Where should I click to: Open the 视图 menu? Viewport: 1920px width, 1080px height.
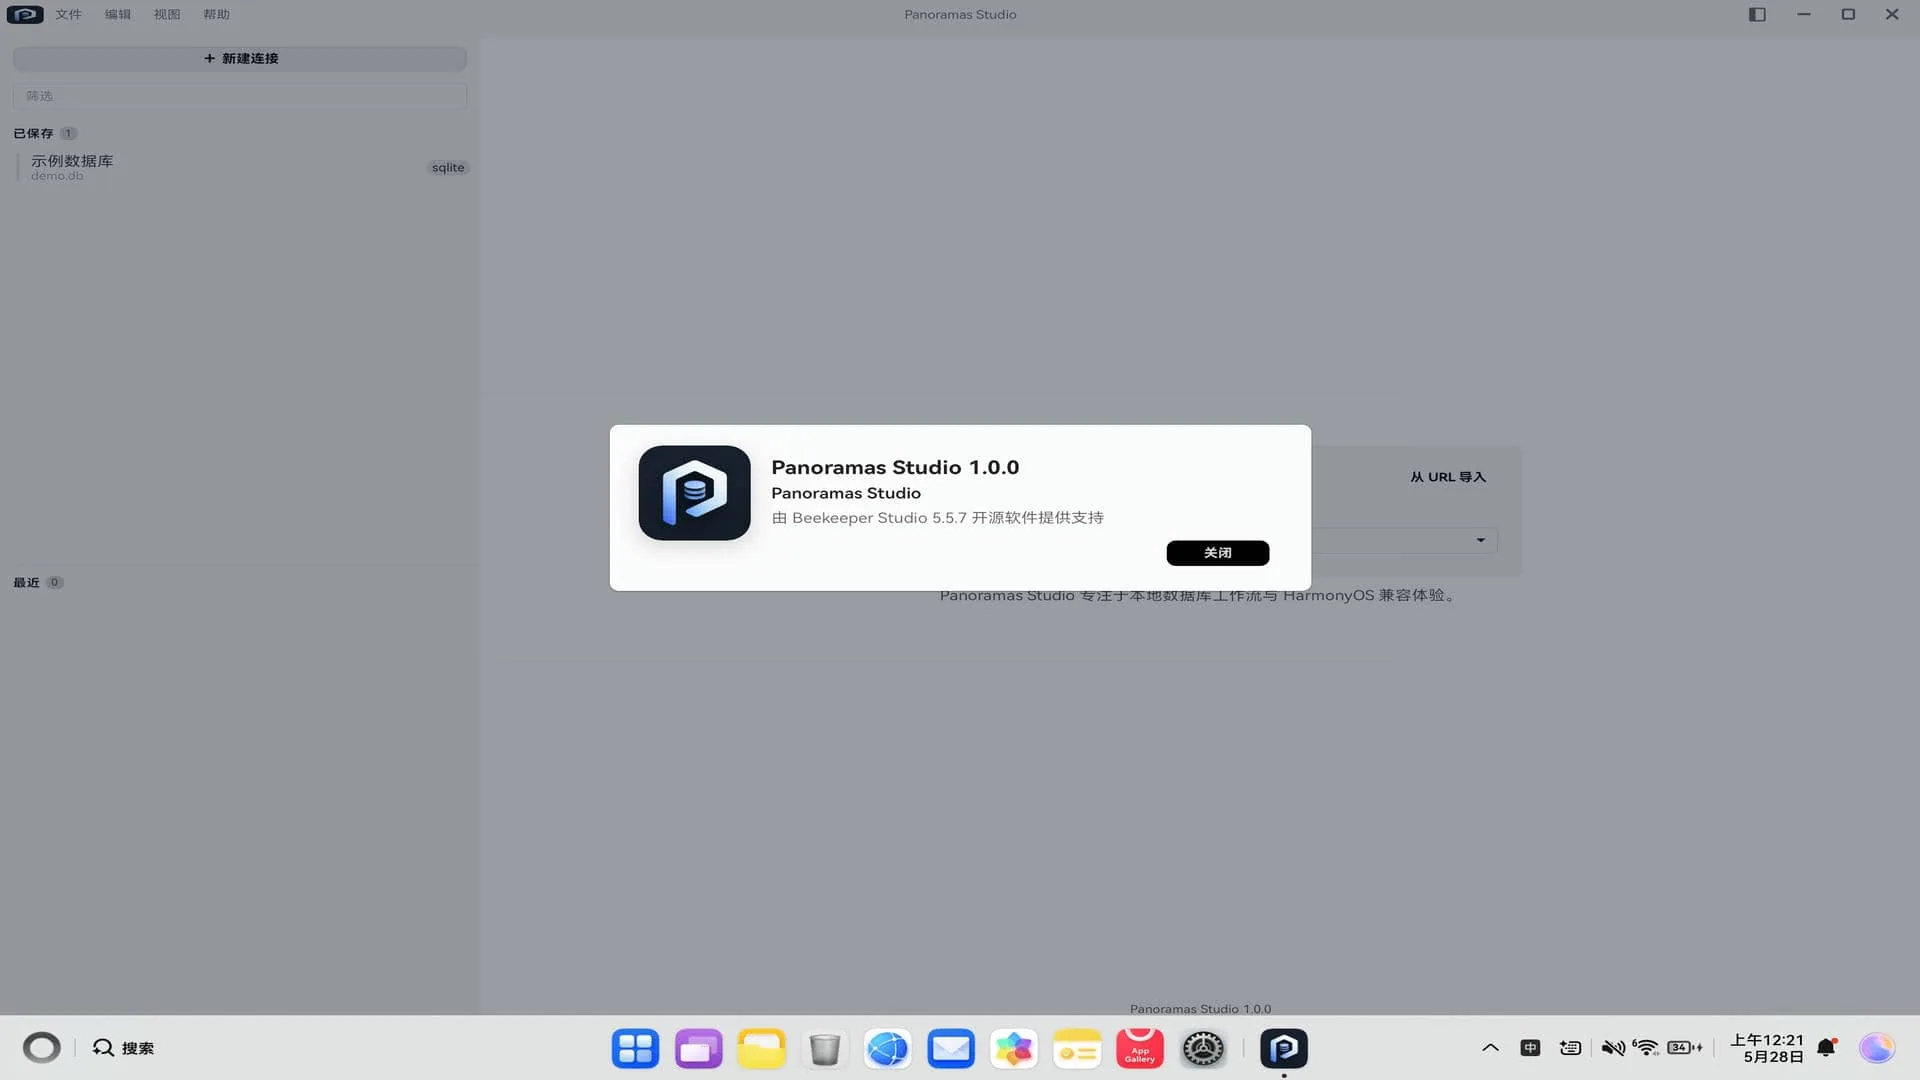(167, 14)
